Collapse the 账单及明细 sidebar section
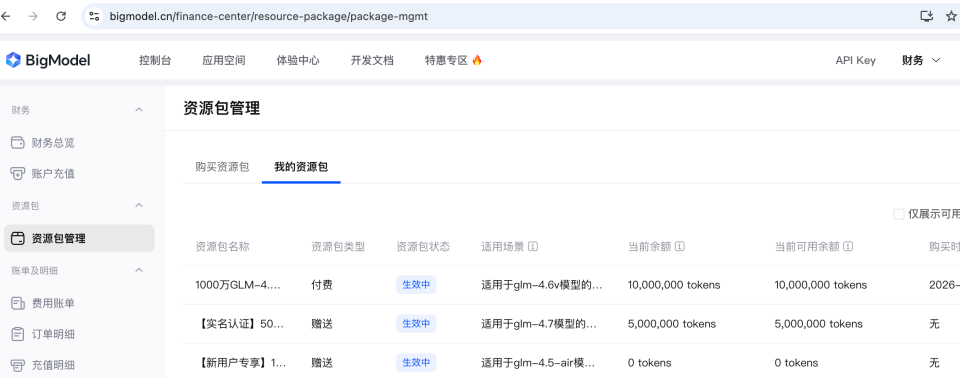The height and width of the screenshot is (378, 960). point(139,270)
